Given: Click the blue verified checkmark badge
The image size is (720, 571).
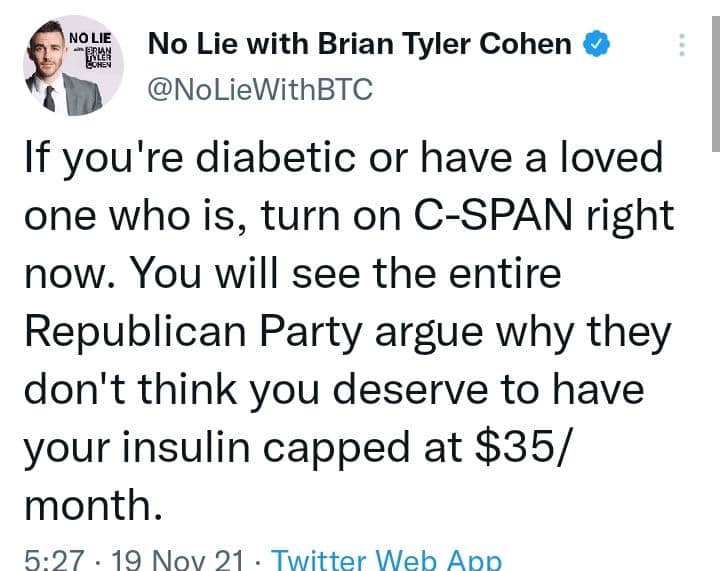Looking at the screenshot, I should pos(596,44).
